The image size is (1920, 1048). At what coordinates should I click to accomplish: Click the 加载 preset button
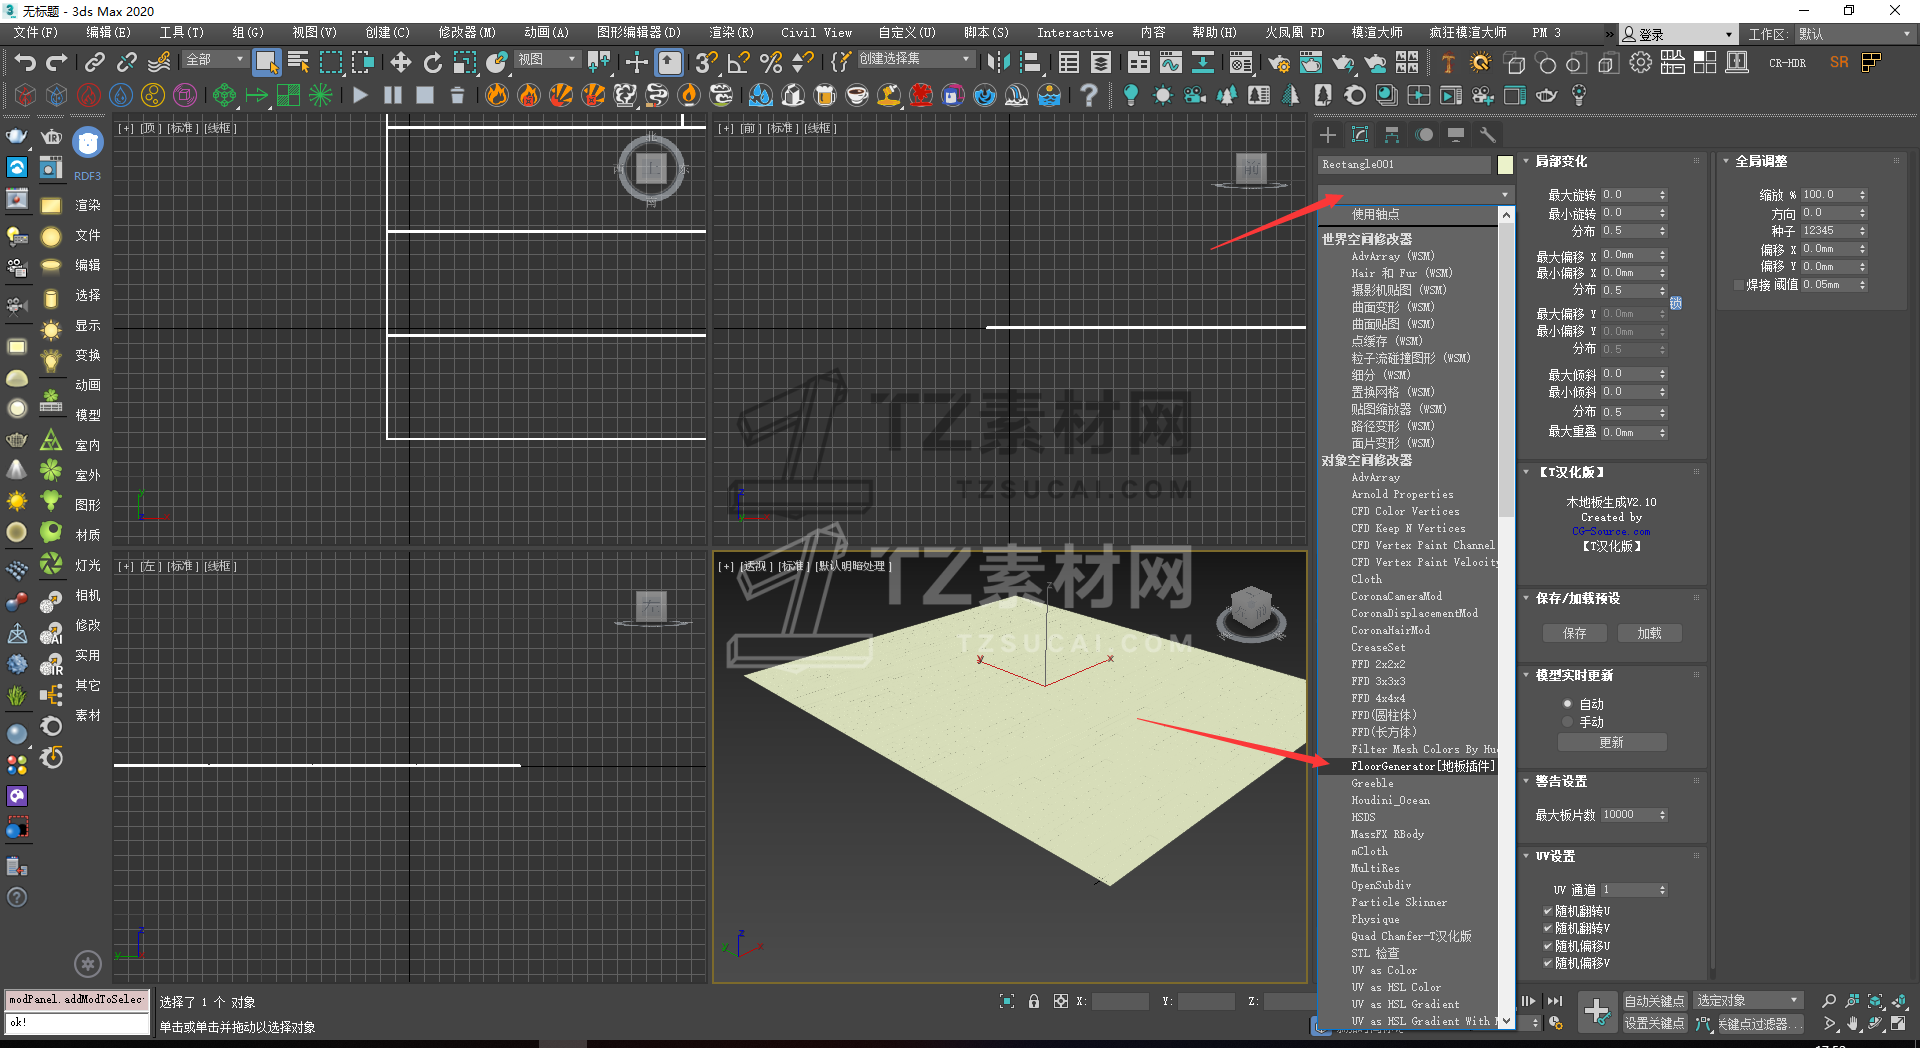click(1649, 633)
